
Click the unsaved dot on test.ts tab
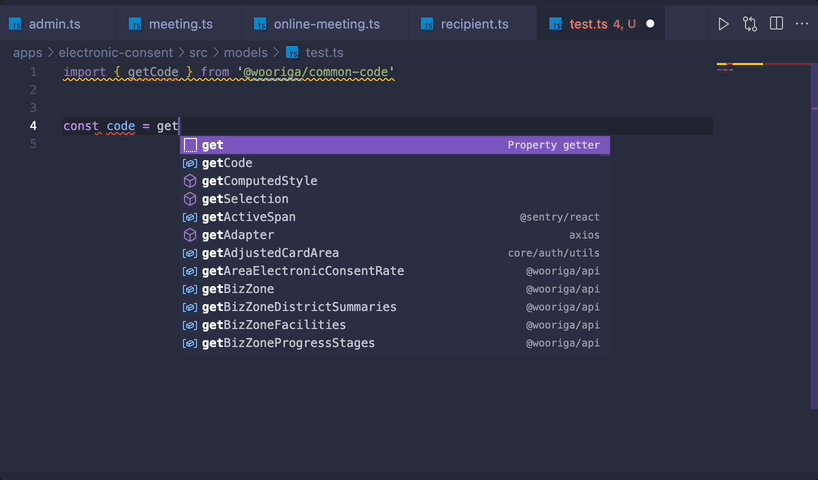pyautogui.click(x=650, y=23)
